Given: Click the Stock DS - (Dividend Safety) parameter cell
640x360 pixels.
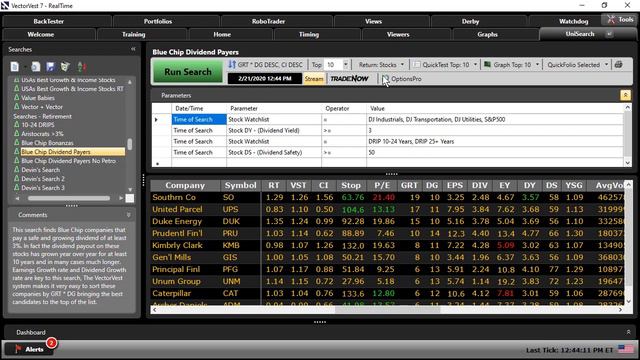Looking at the screenshot, I should (x=273, y=152).
